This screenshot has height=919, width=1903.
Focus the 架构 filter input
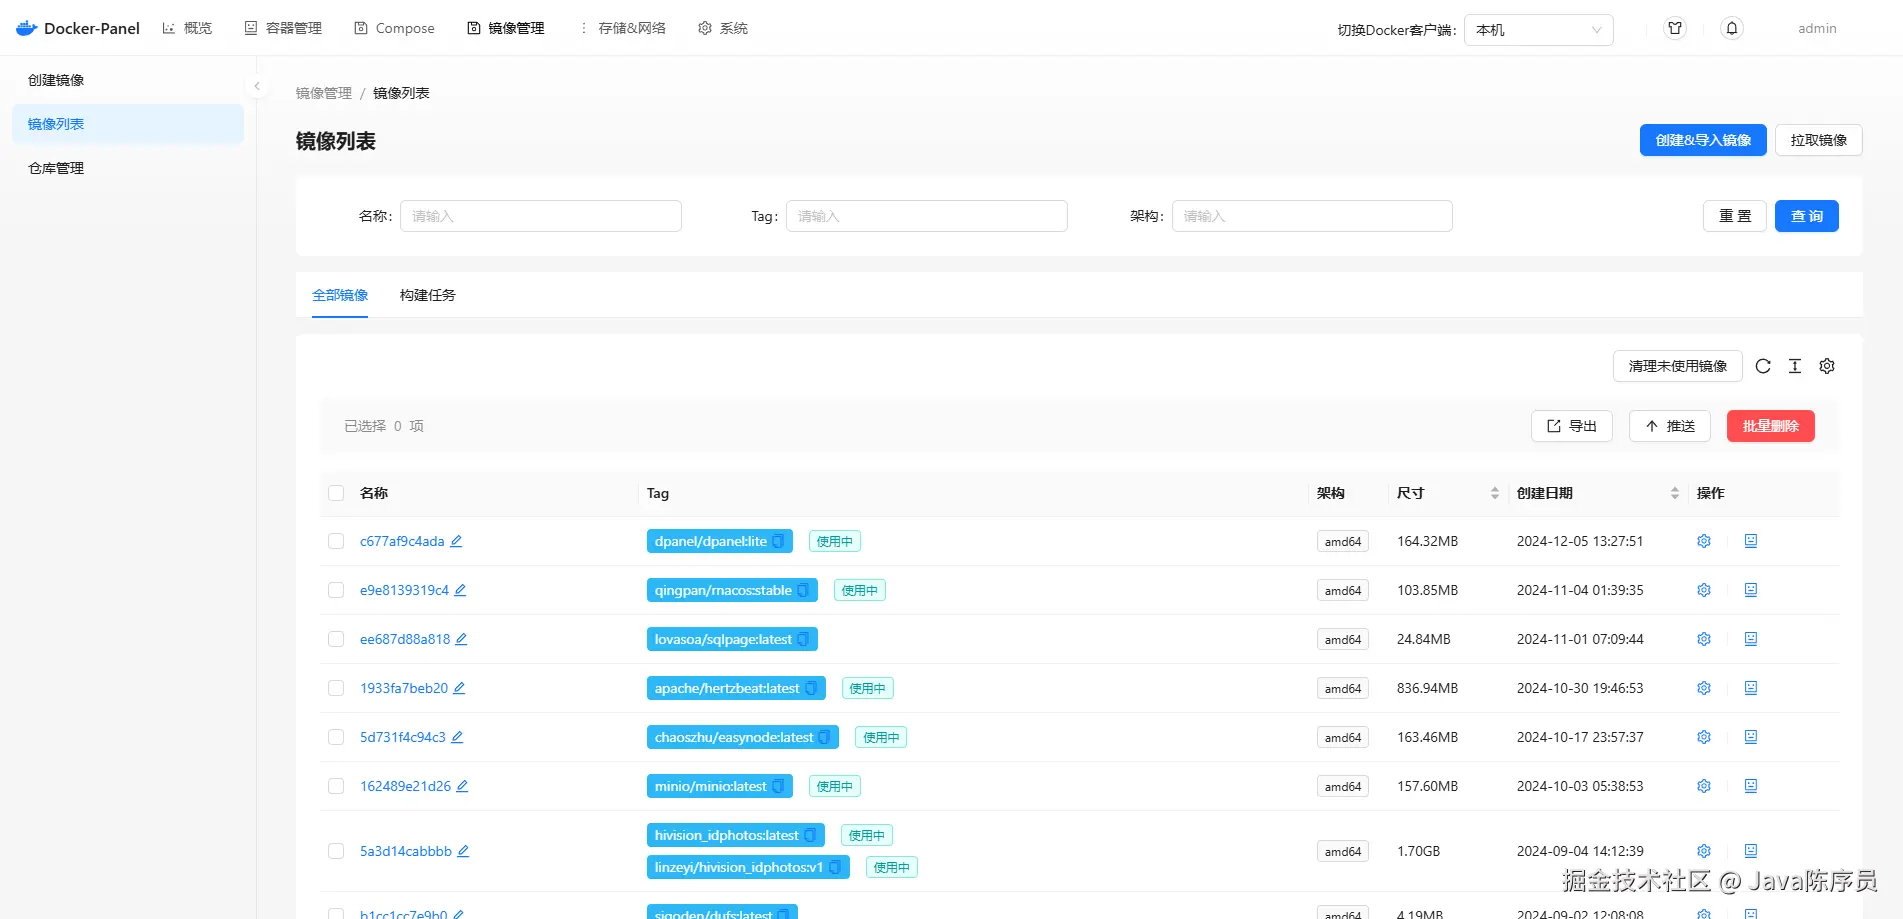click(1312, 216)
